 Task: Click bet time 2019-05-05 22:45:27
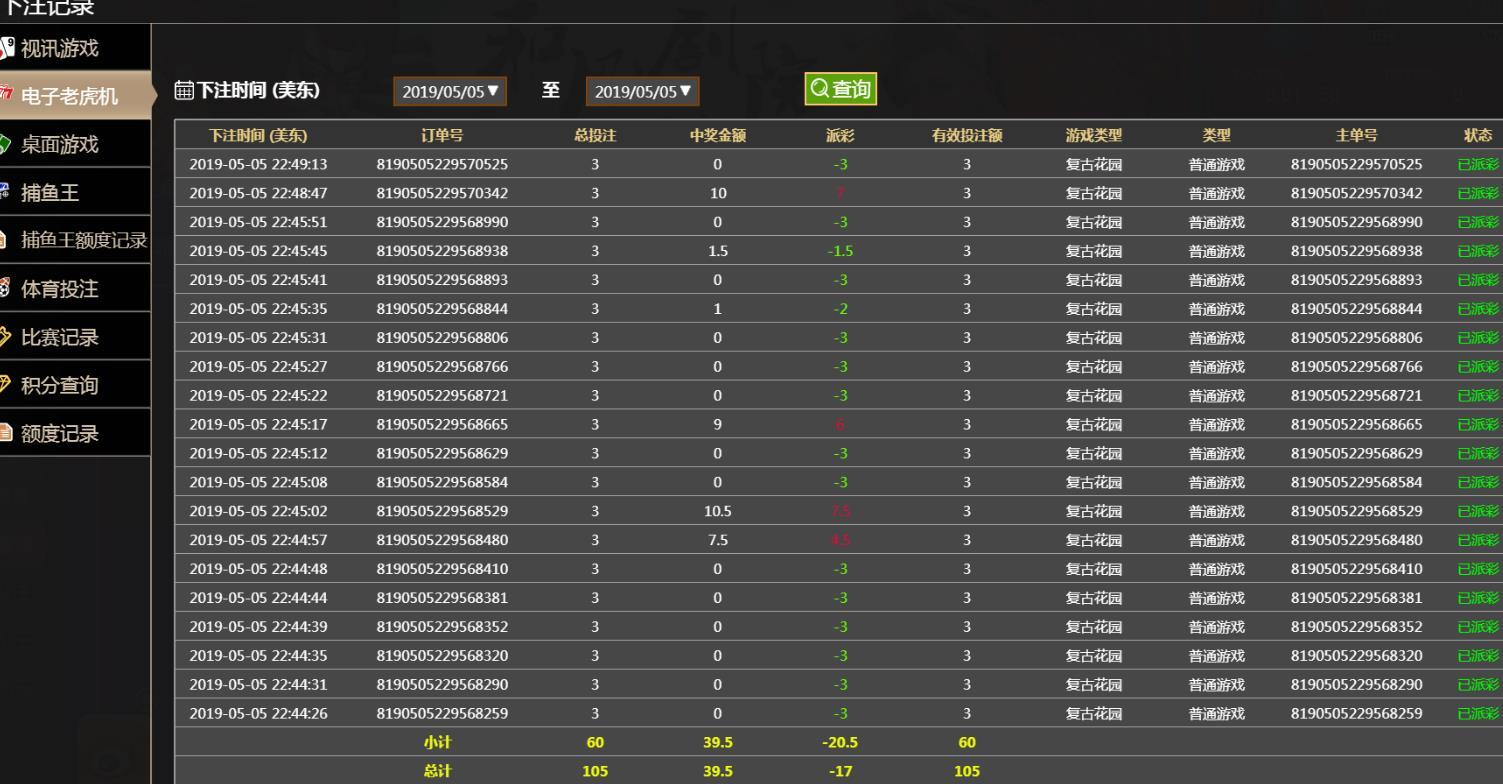(x=258, y=367)
